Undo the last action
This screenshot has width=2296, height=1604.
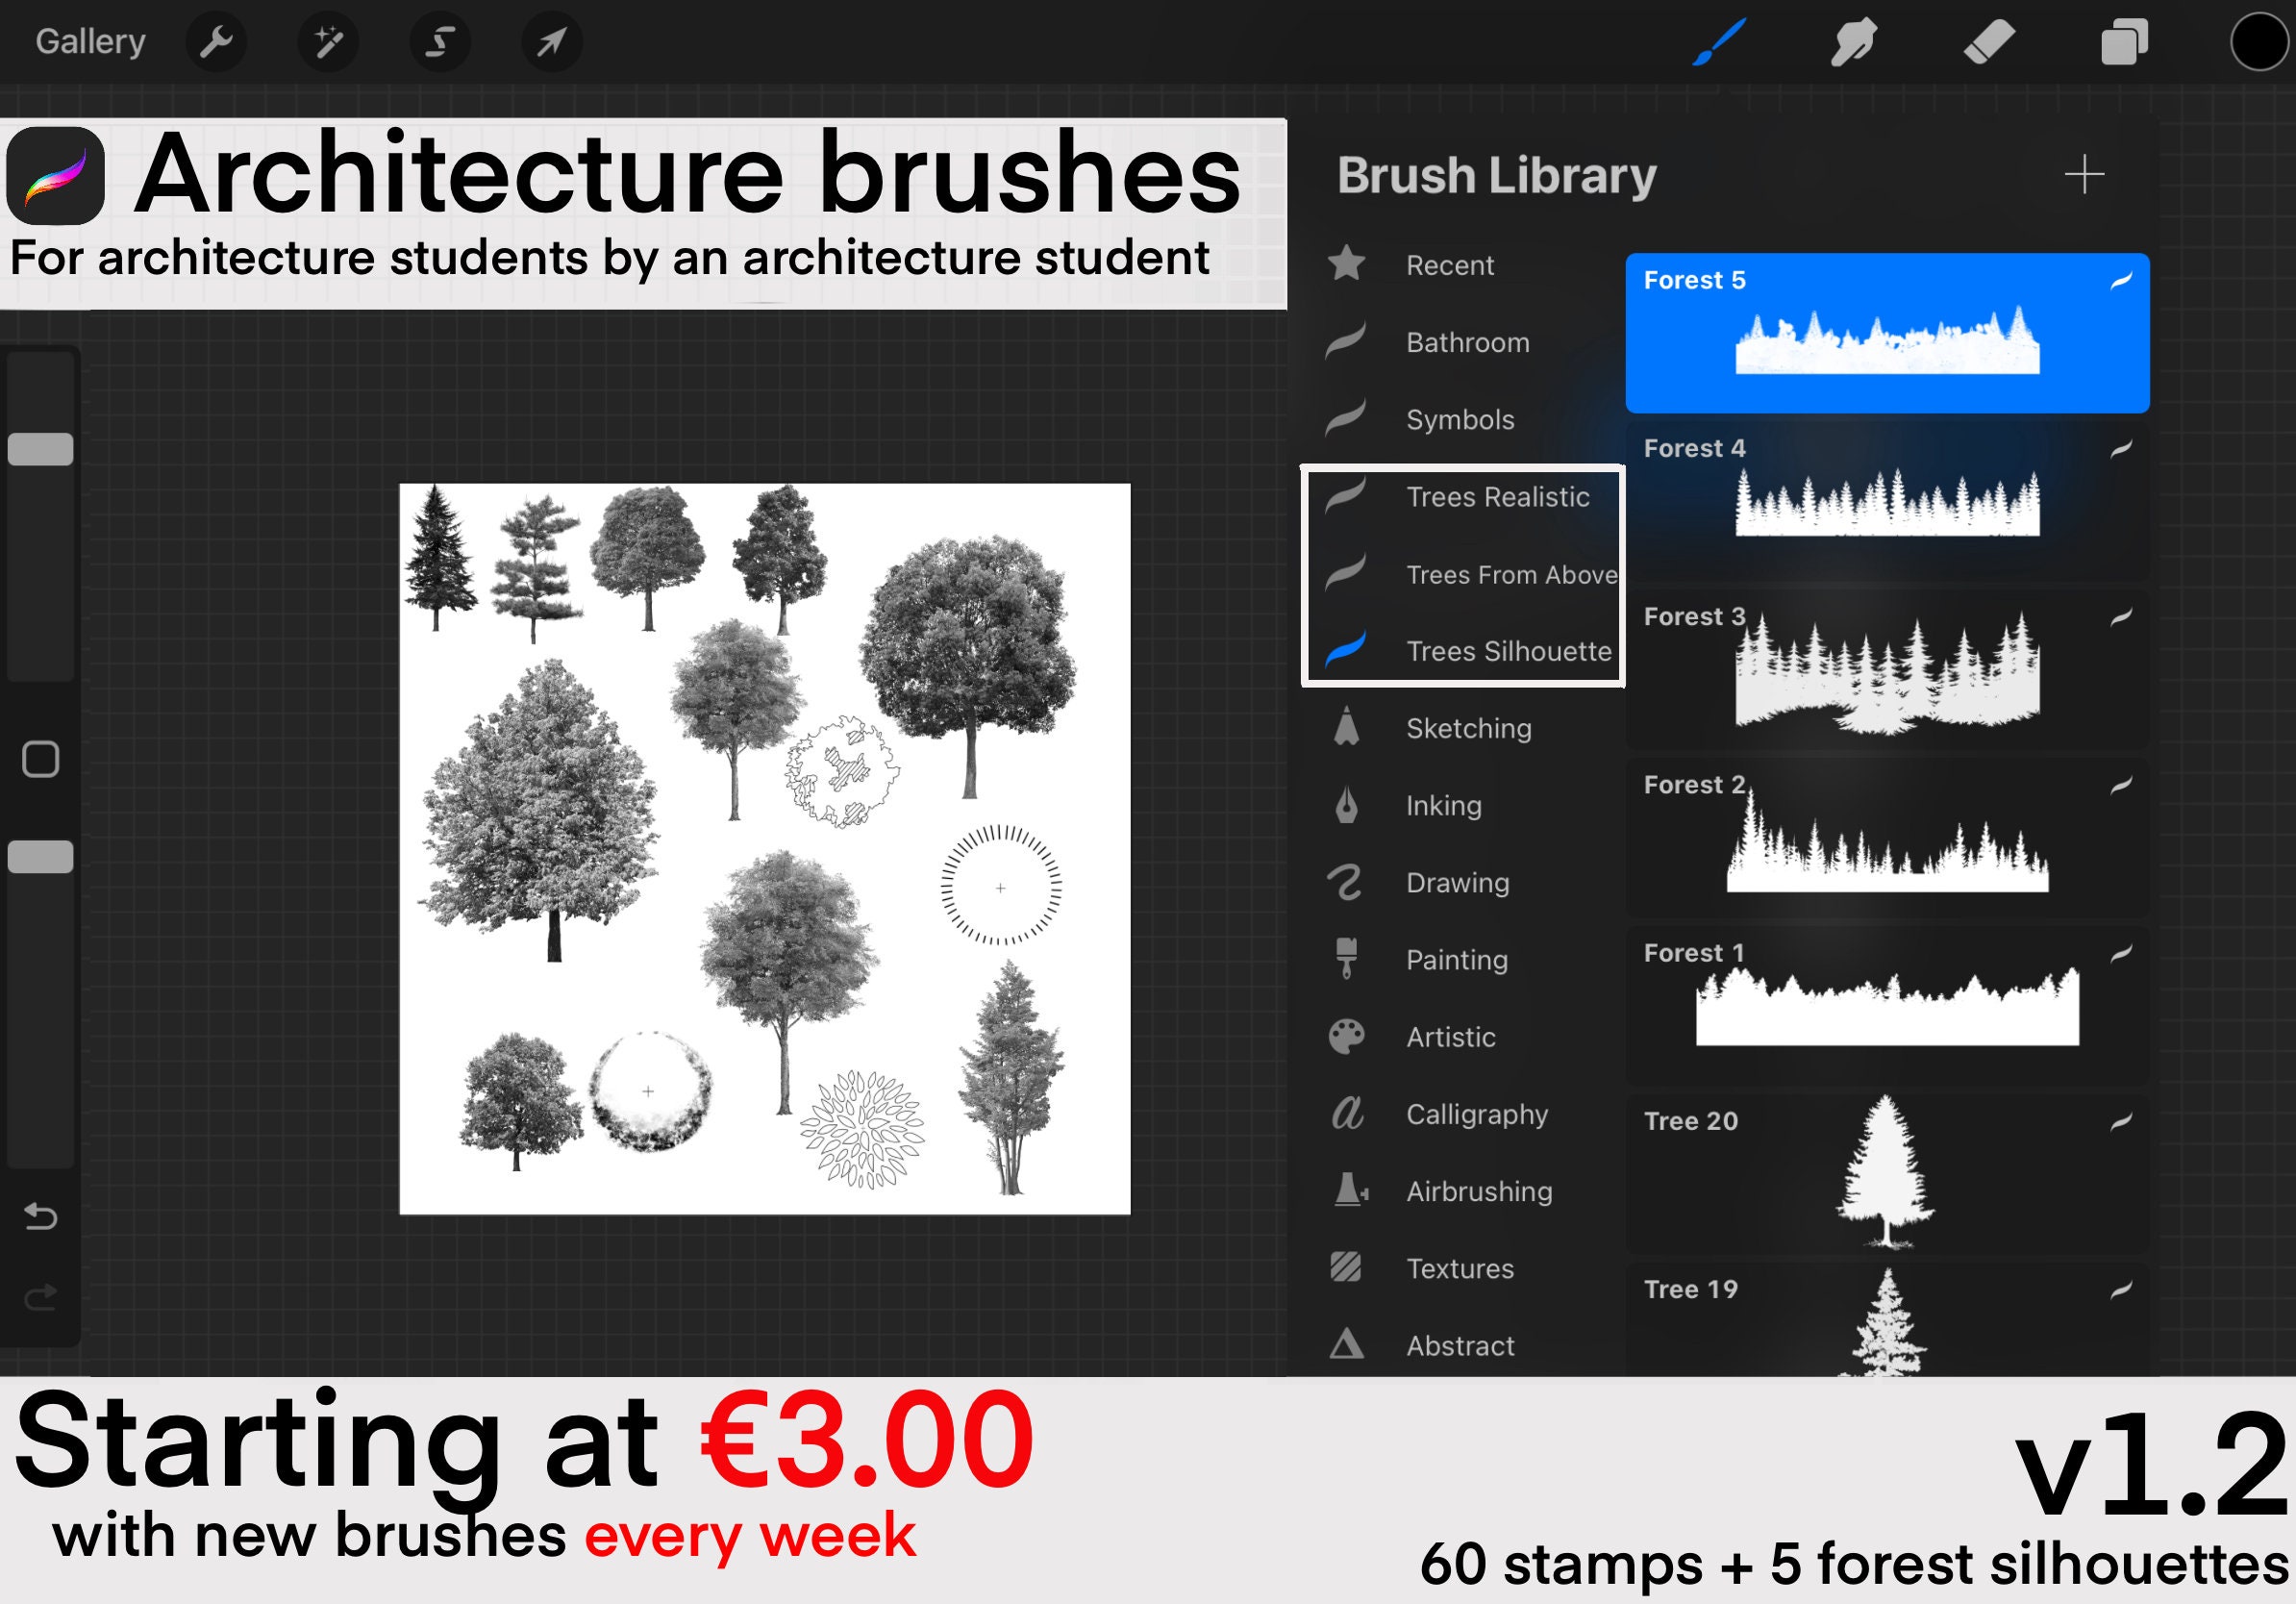[40, 1216]
